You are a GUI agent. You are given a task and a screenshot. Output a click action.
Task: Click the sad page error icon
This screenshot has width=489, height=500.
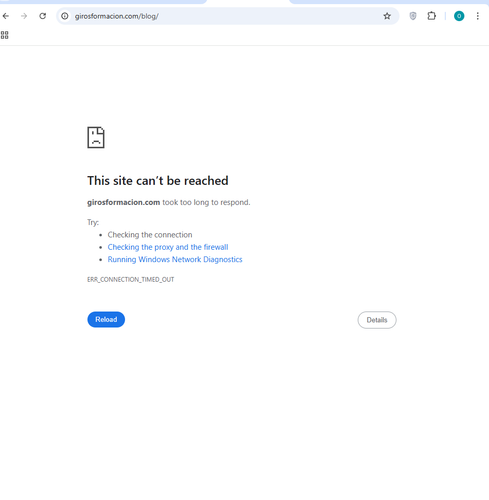point(96,137)
